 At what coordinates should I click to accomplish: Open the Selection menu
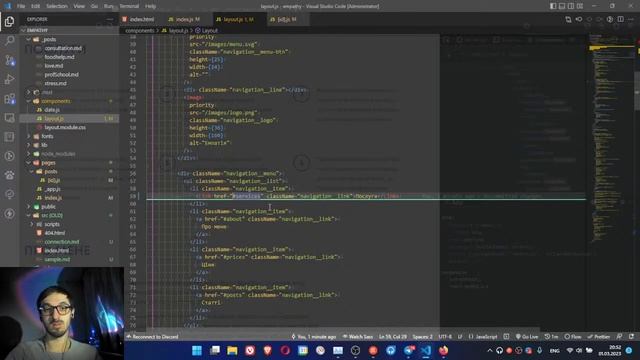point(57,6)
